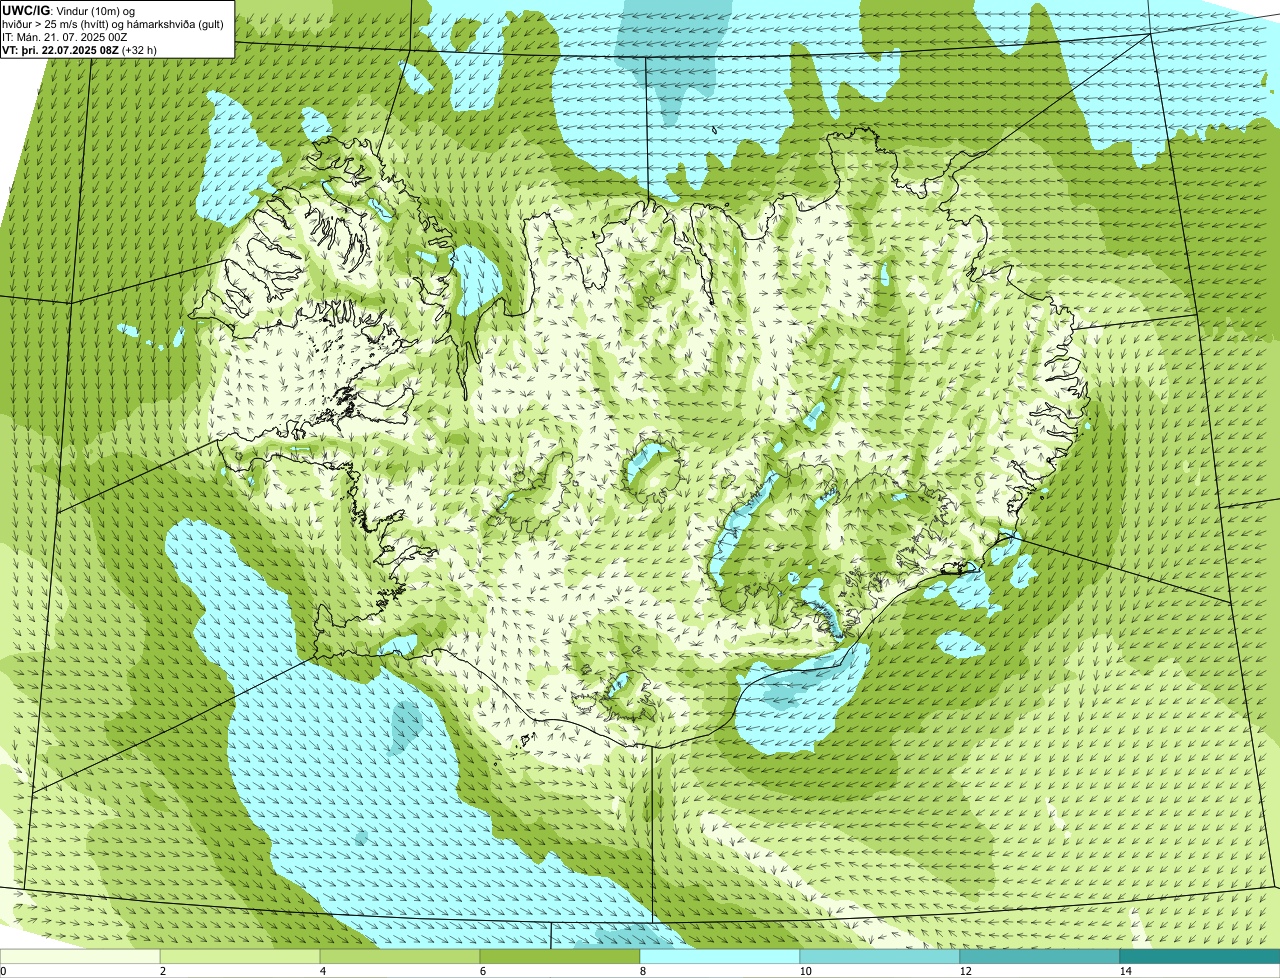This screenshot has width=1280, height=978.
Task: Click the legend tick label "12"
Action: (965, 971)
